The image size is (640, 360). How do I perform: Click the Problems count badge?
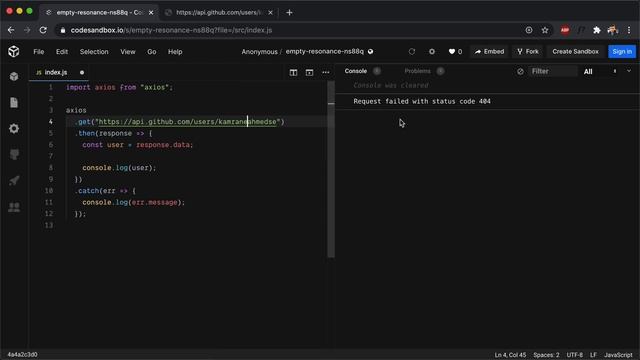click(440, 71)
